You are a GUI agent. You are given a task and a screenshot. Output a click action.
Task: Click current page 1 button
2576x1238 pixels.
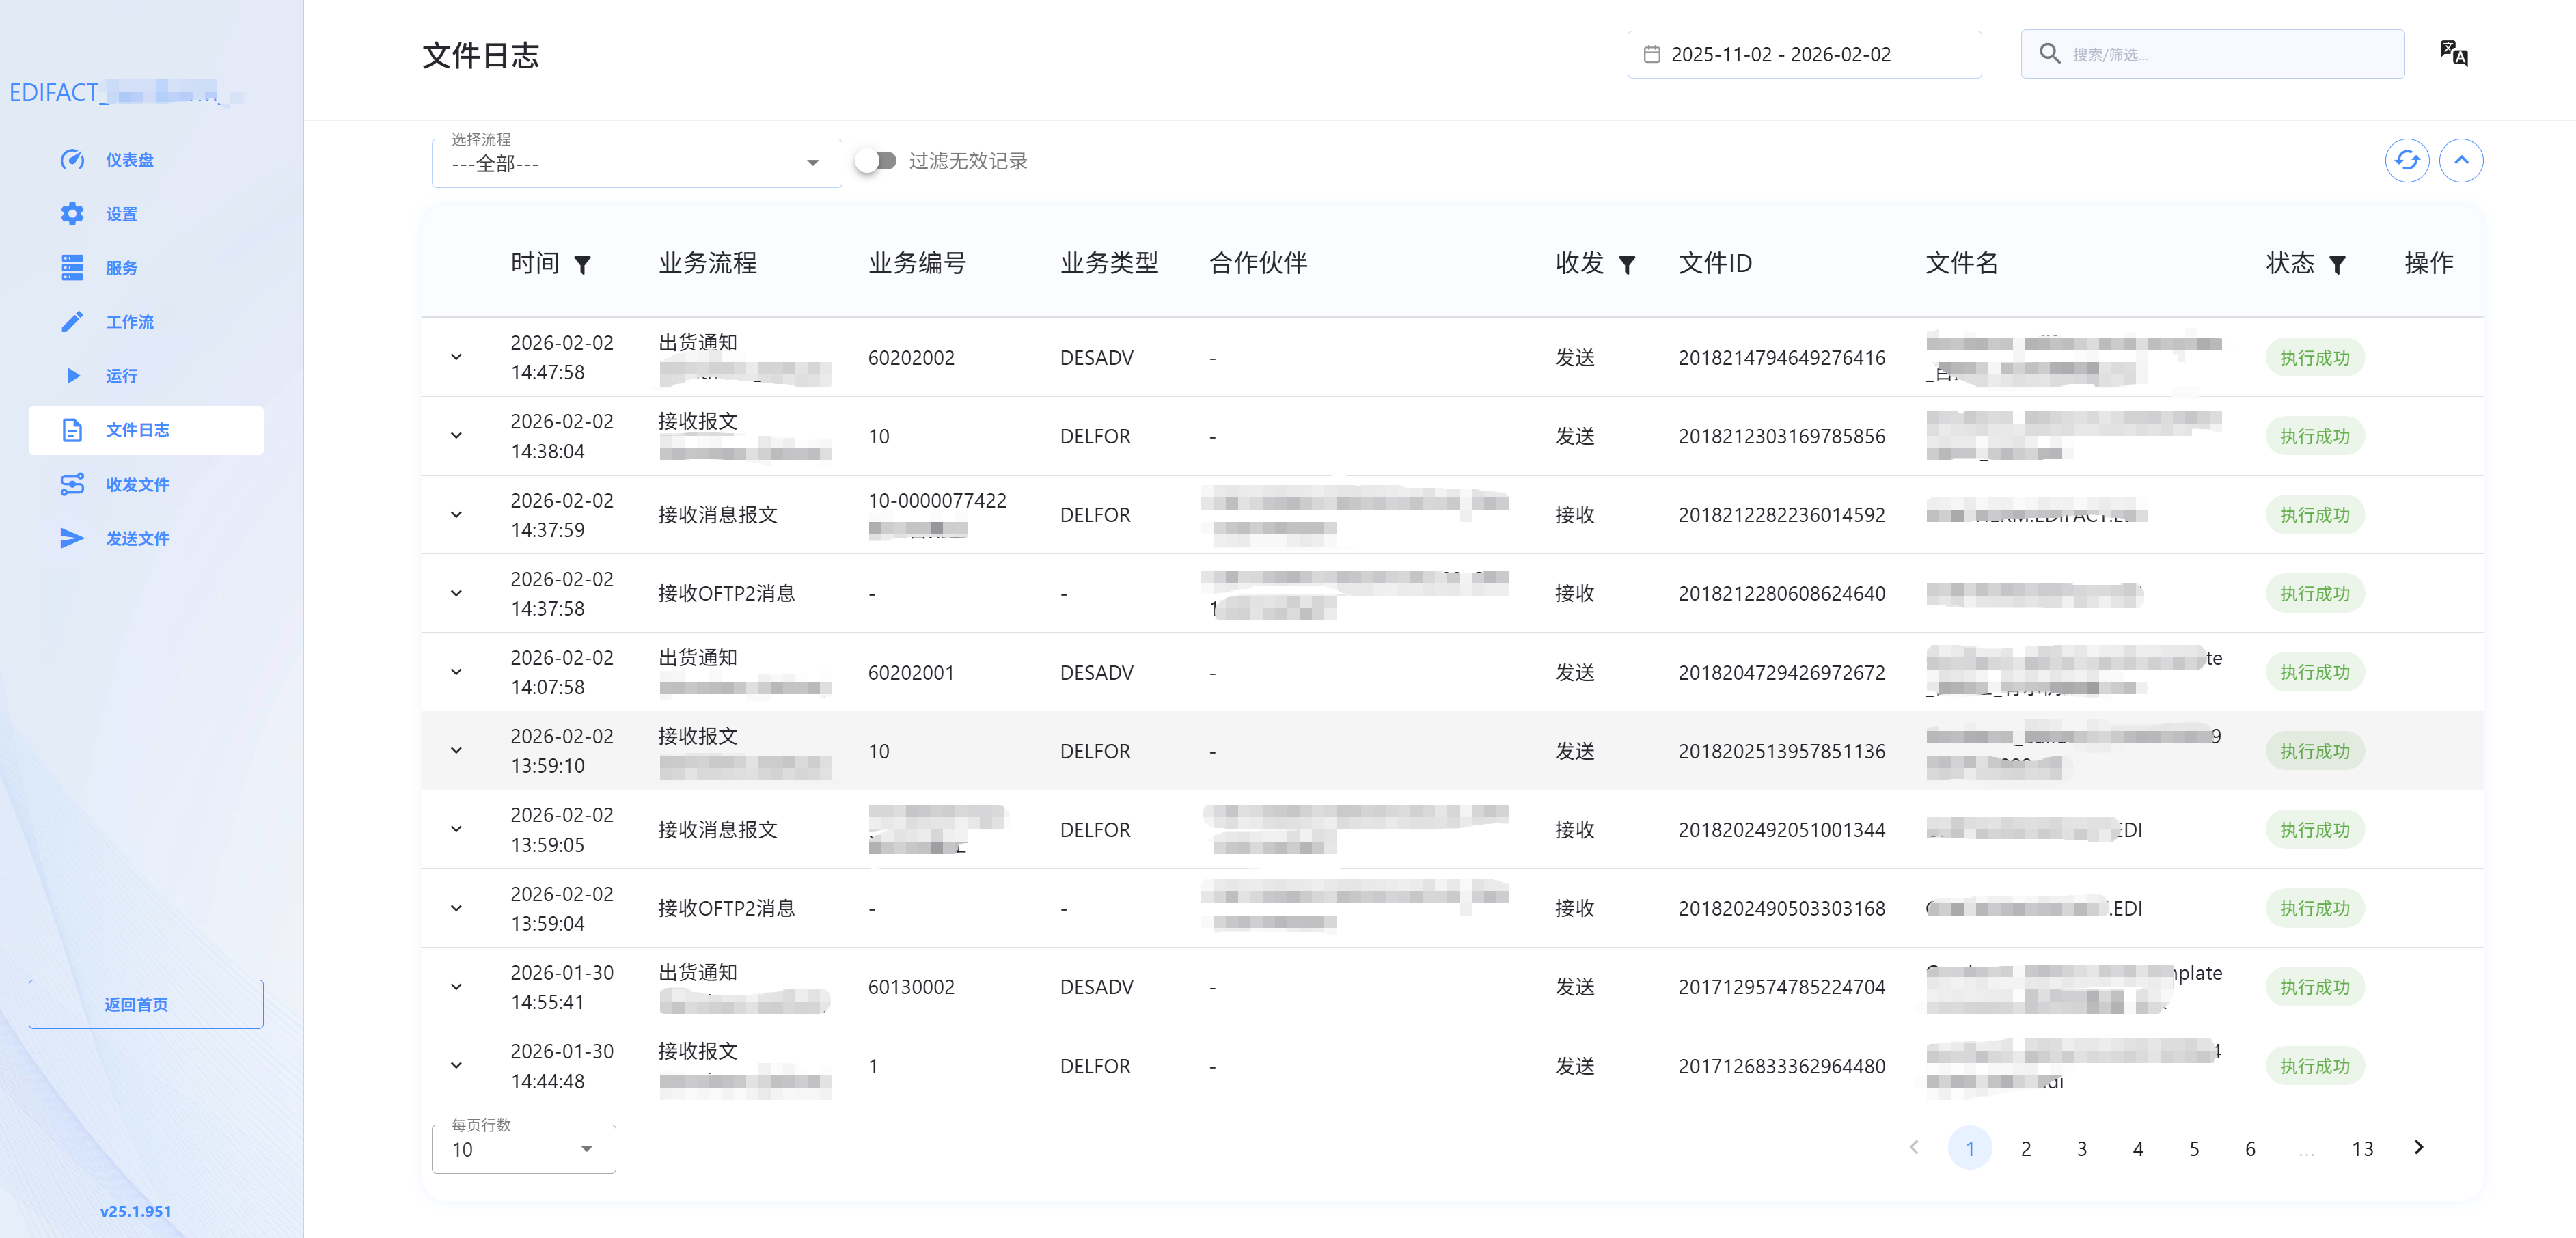1970,1149
